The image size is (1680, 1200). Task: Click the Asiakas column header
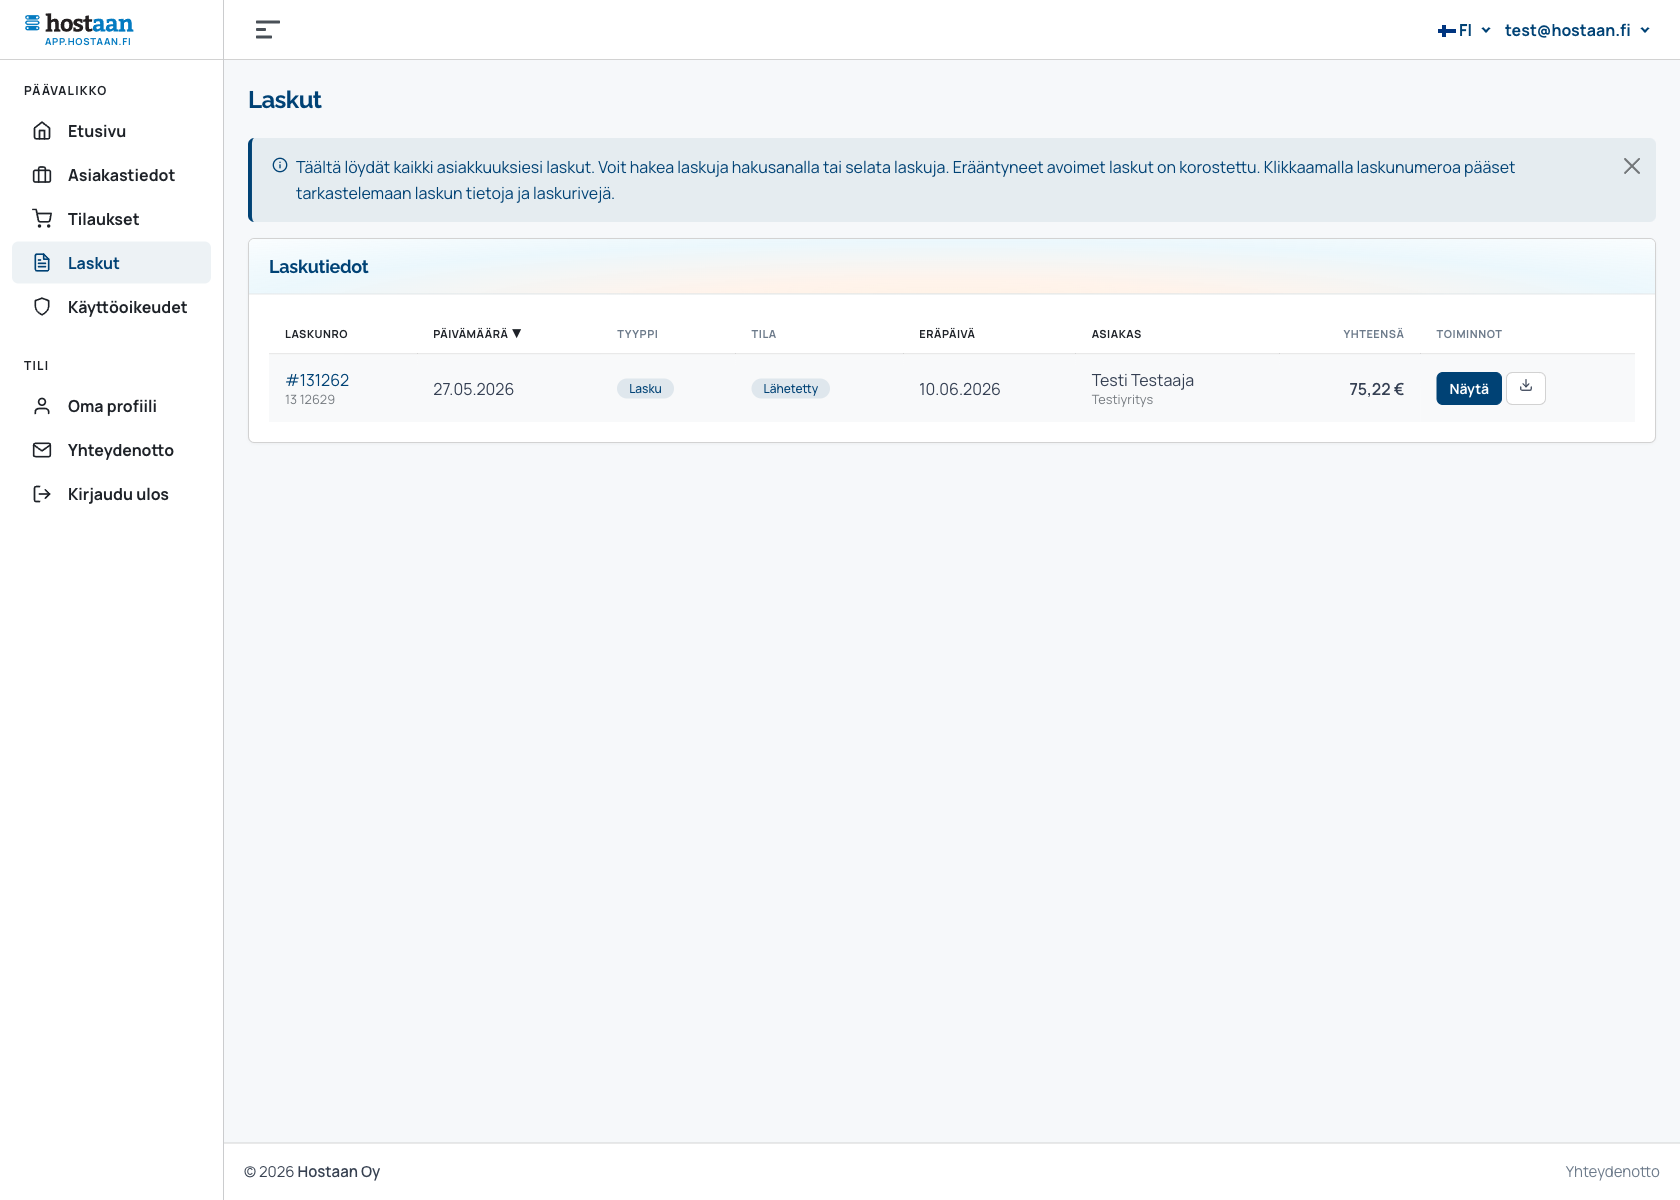click(x=1116, y=334)
